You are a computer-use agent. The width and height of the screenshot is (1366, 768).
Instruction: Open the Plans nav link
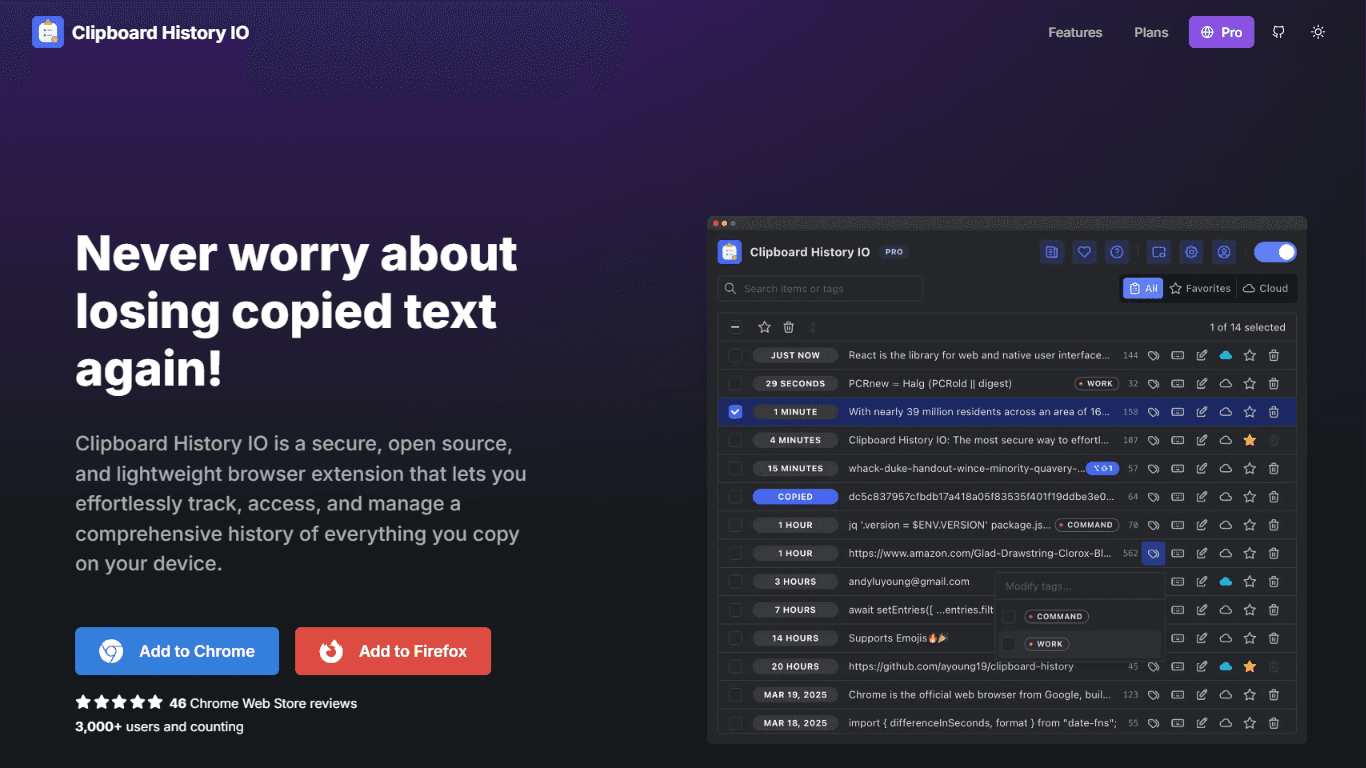pos(1151,32)
